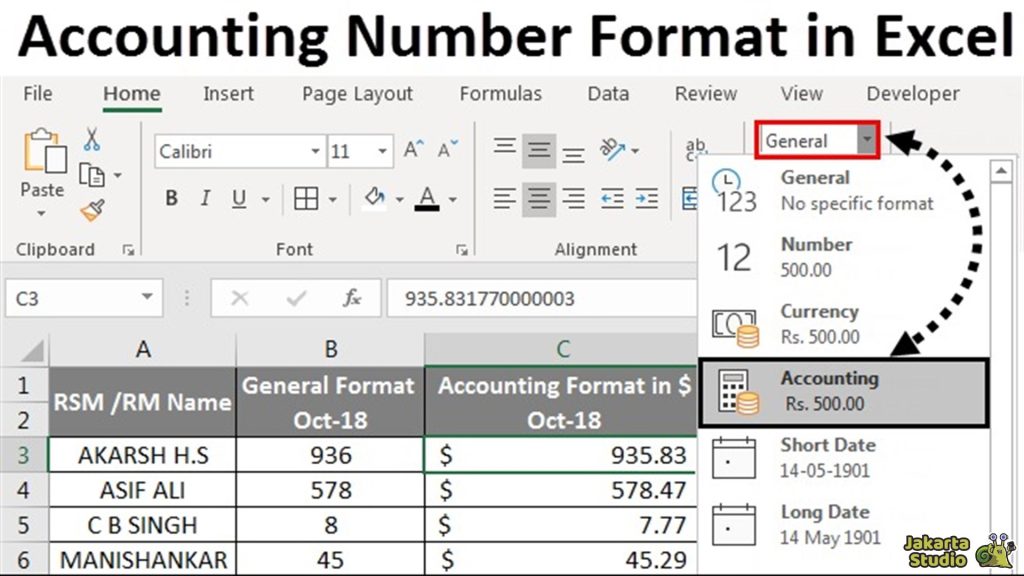1024x576 pixels.
Task: Select row 4 header
Action: point(24,490)
